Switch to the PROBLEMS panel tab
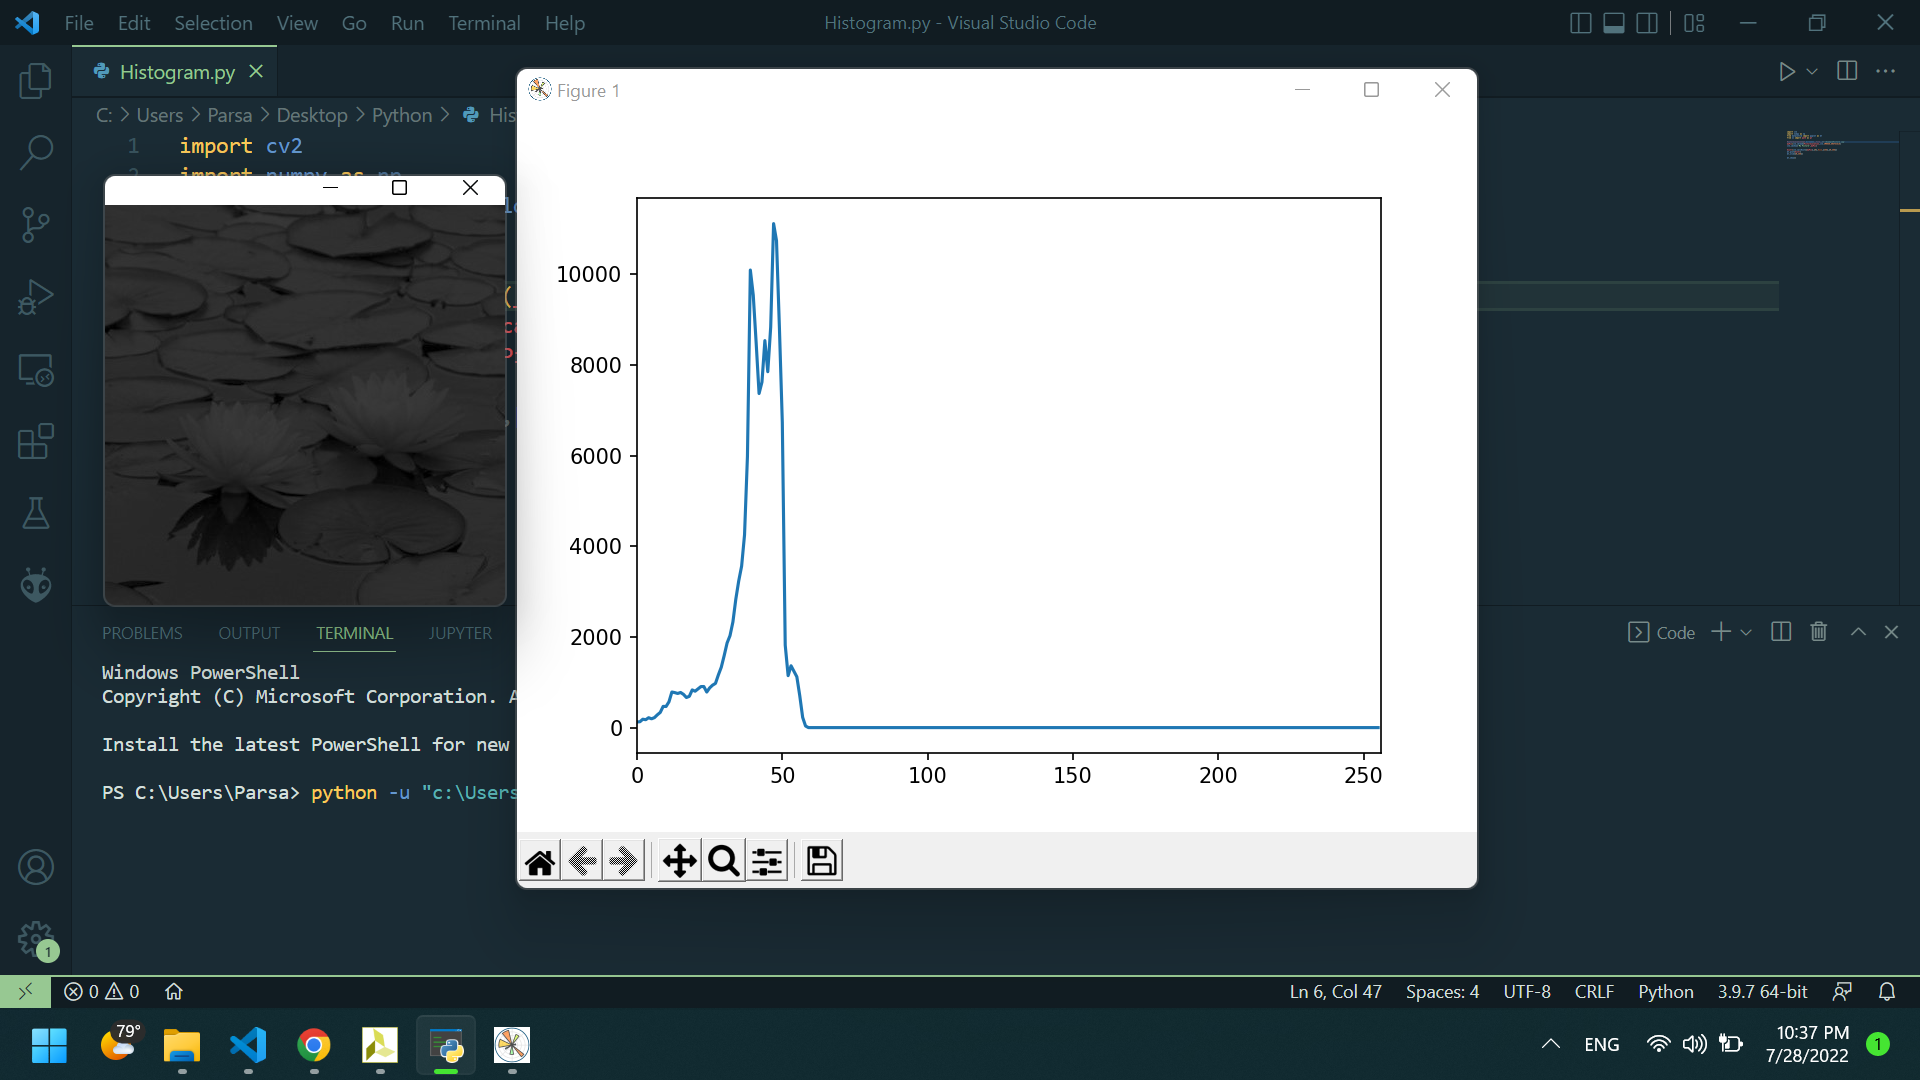 pyautogui.click(x=142, y=633)
